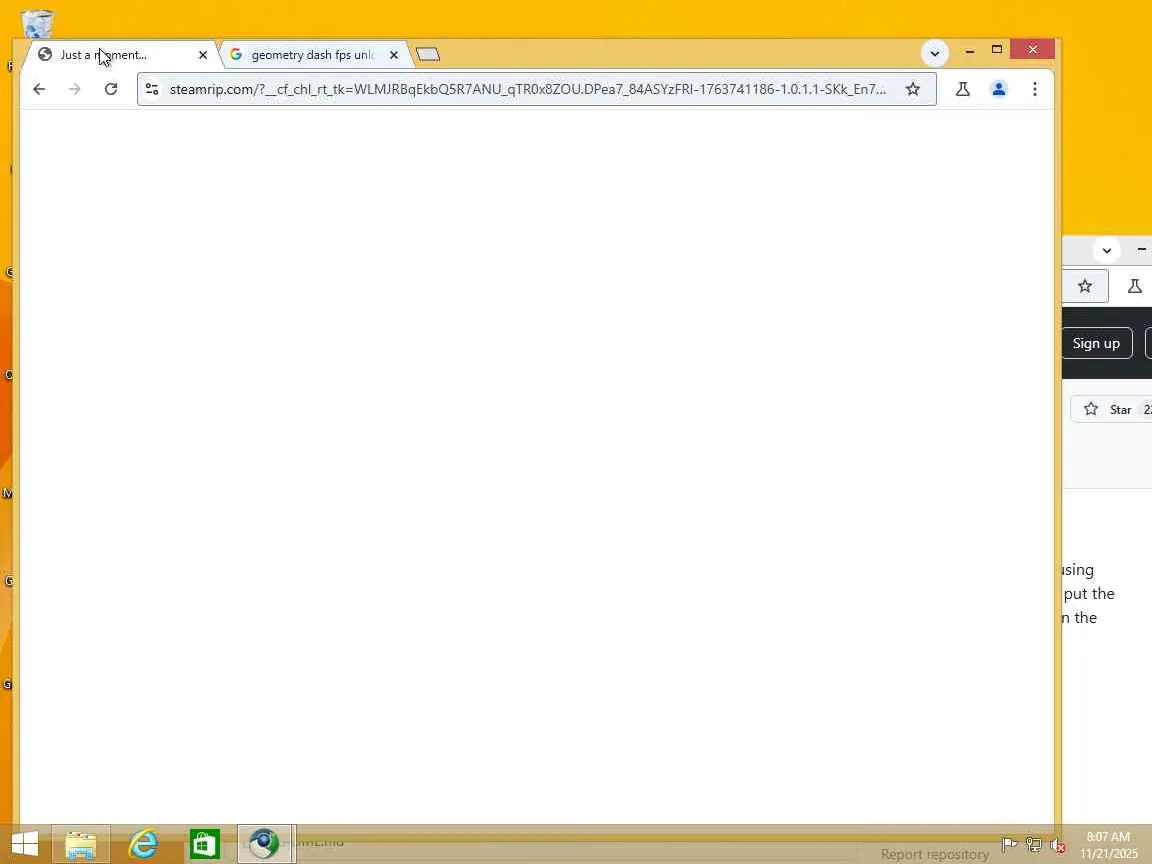
Task: Go back to the previous page
Action: (39, 89)
